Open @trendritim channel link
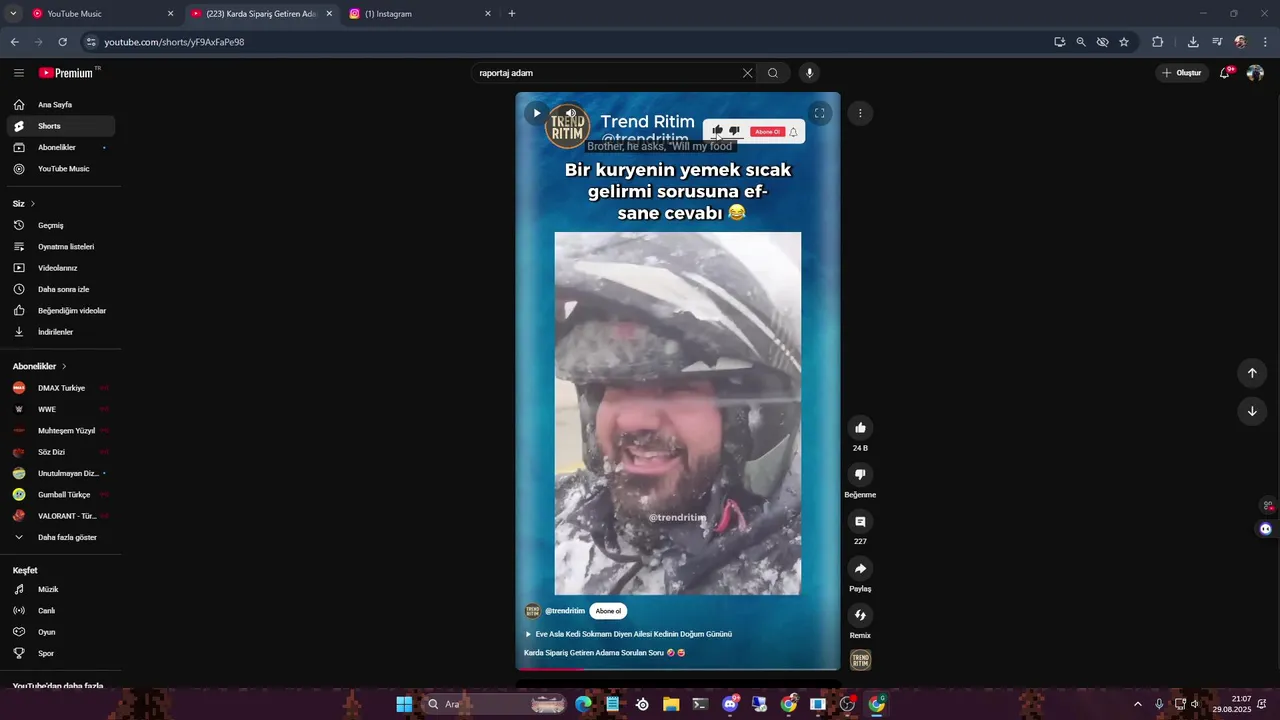 565,611
